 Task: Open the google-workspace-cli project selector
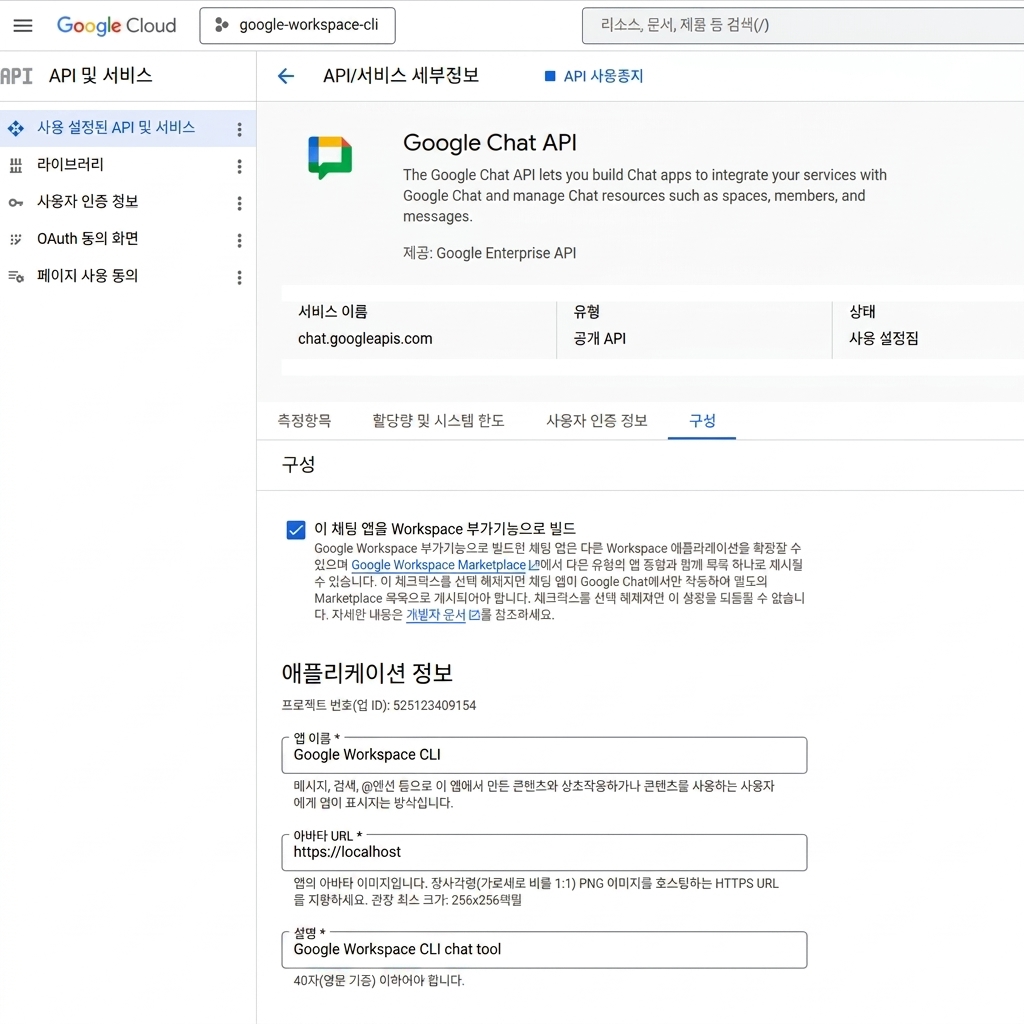click(x=297, y=25)
